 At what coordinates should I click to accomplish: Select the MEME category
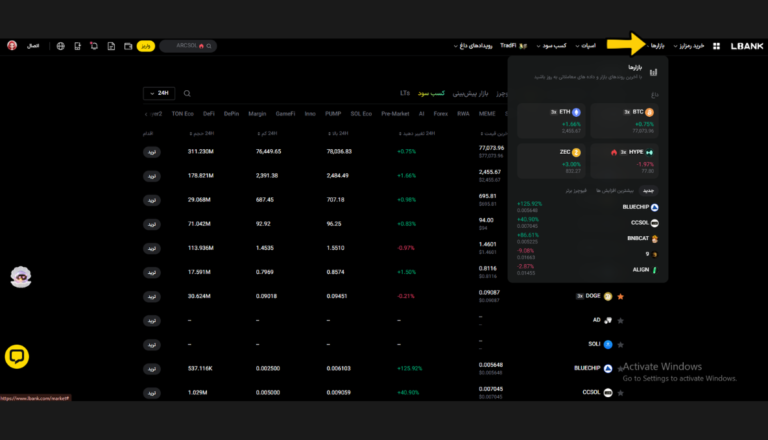(487, 114)
